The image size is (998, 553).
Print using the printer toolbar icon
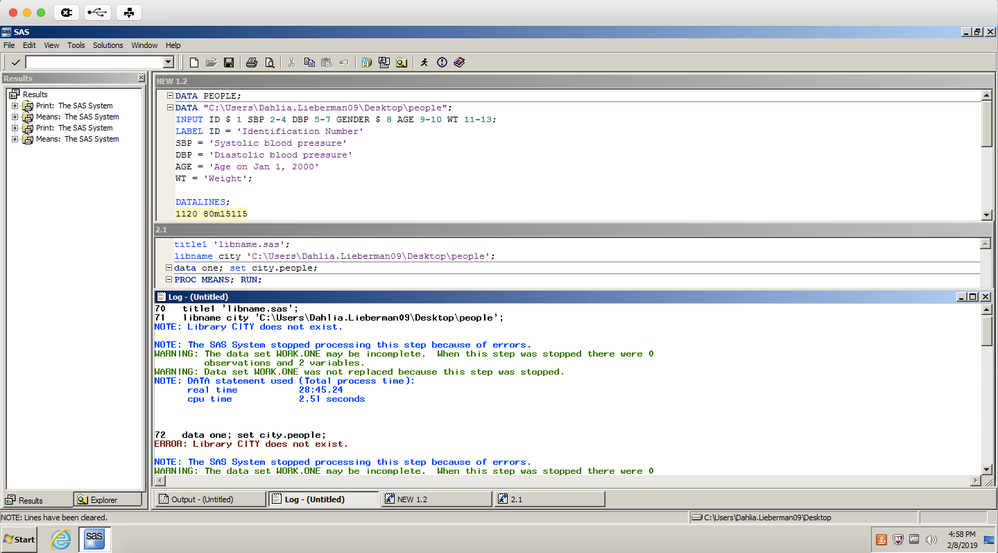pyautogui.click(x=251, y=62)
